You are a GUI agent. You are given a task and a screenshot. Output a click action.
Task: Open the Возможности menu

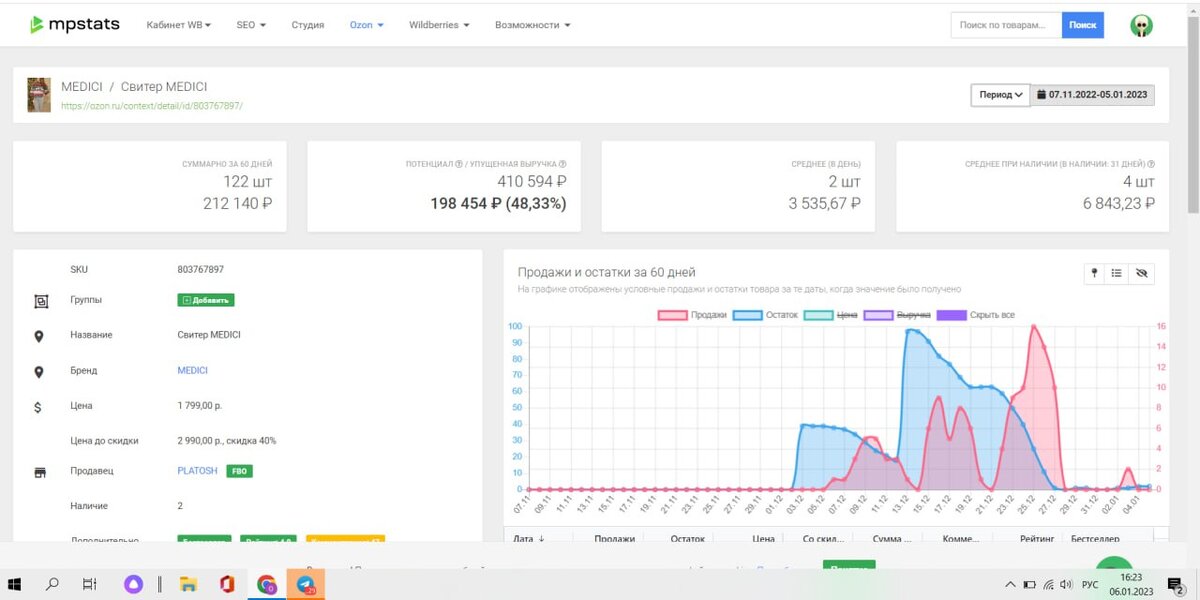[x=533, y=25]
